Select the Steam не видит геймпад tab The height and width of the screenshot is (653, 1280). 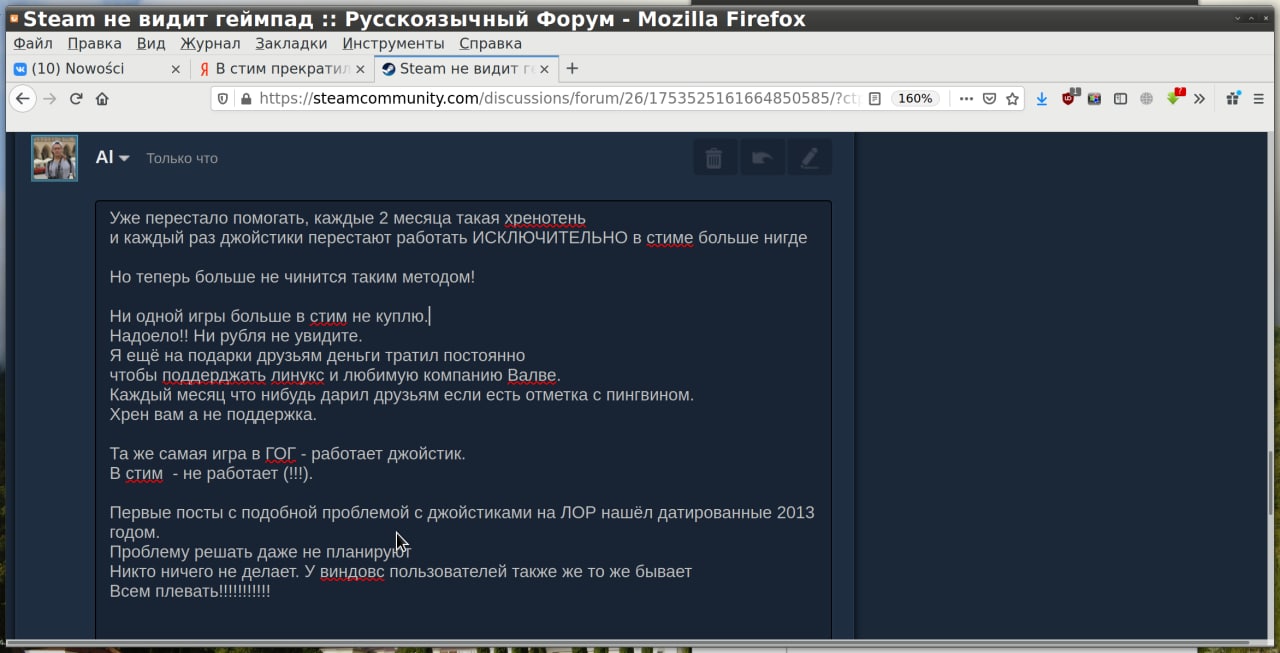[465, 68]
